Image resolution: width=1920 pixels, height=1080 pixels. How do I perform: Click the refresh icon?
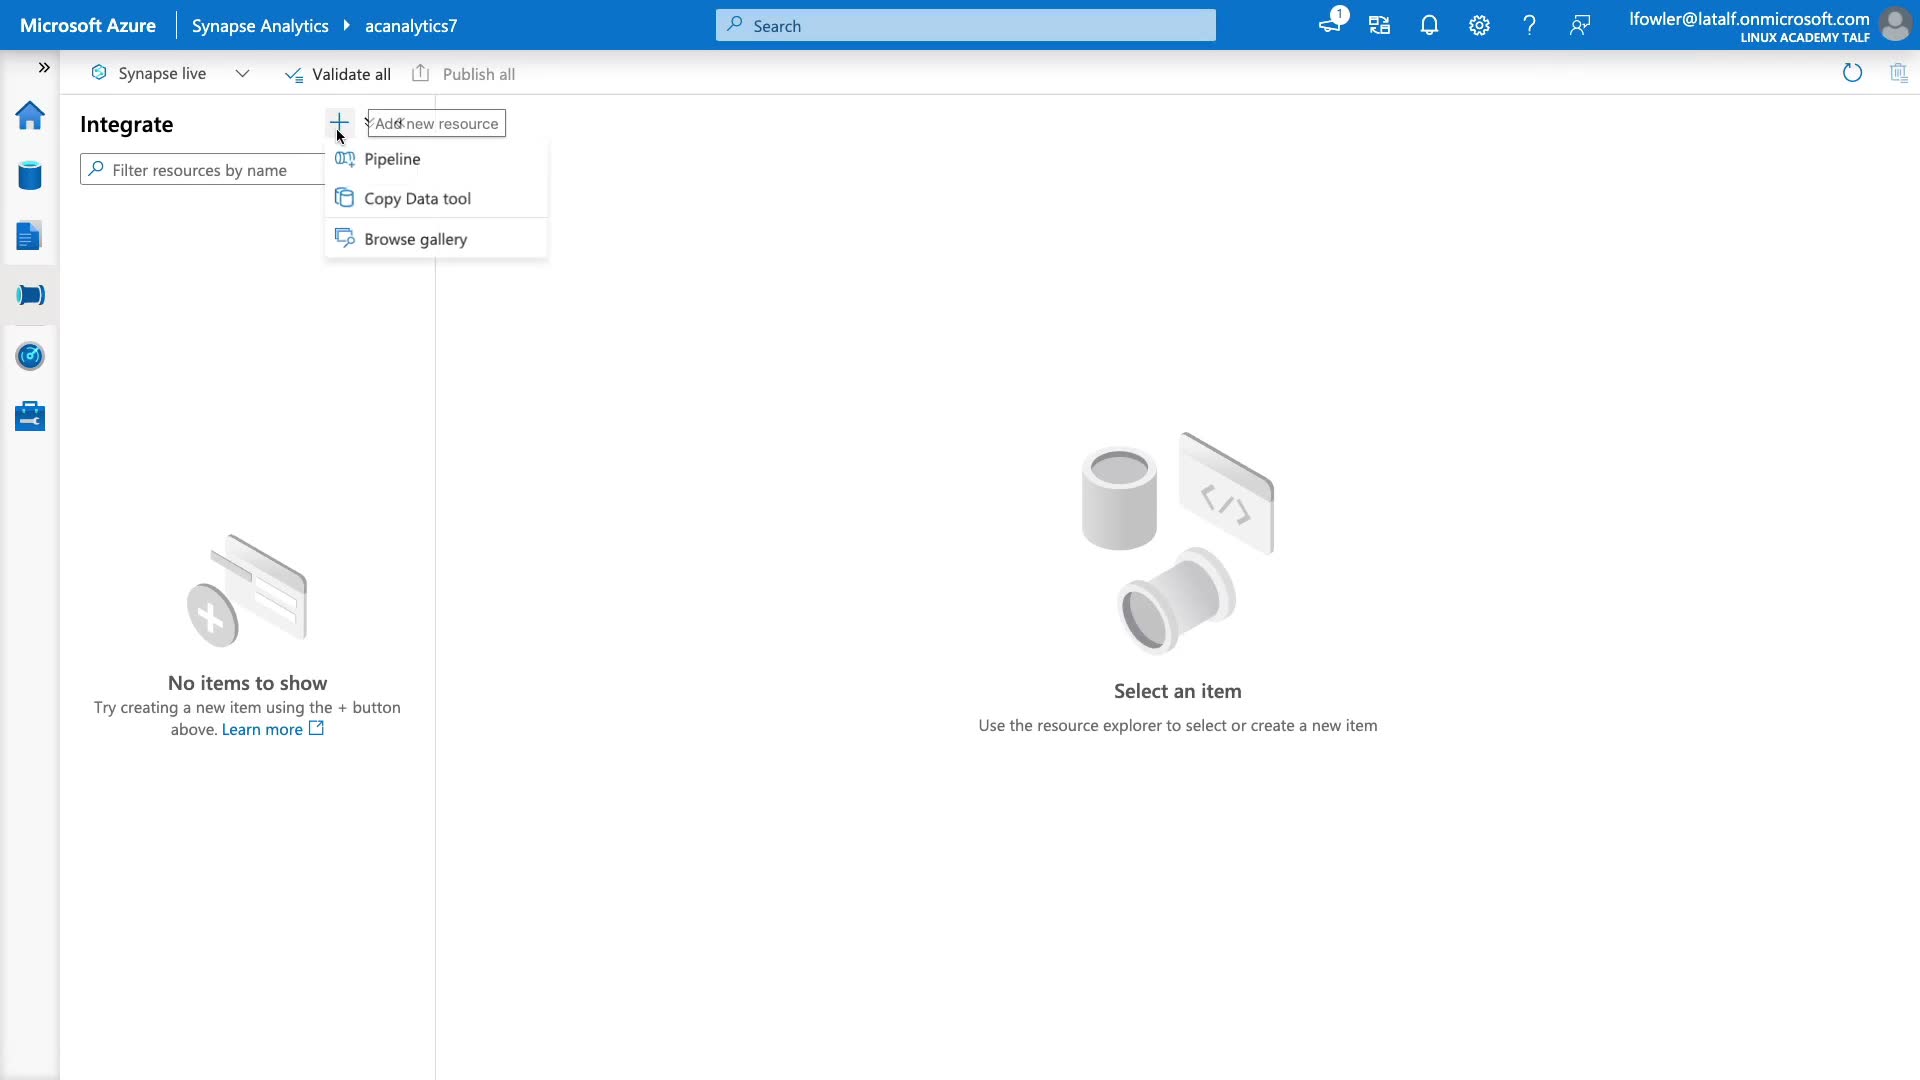point(1852,73)
